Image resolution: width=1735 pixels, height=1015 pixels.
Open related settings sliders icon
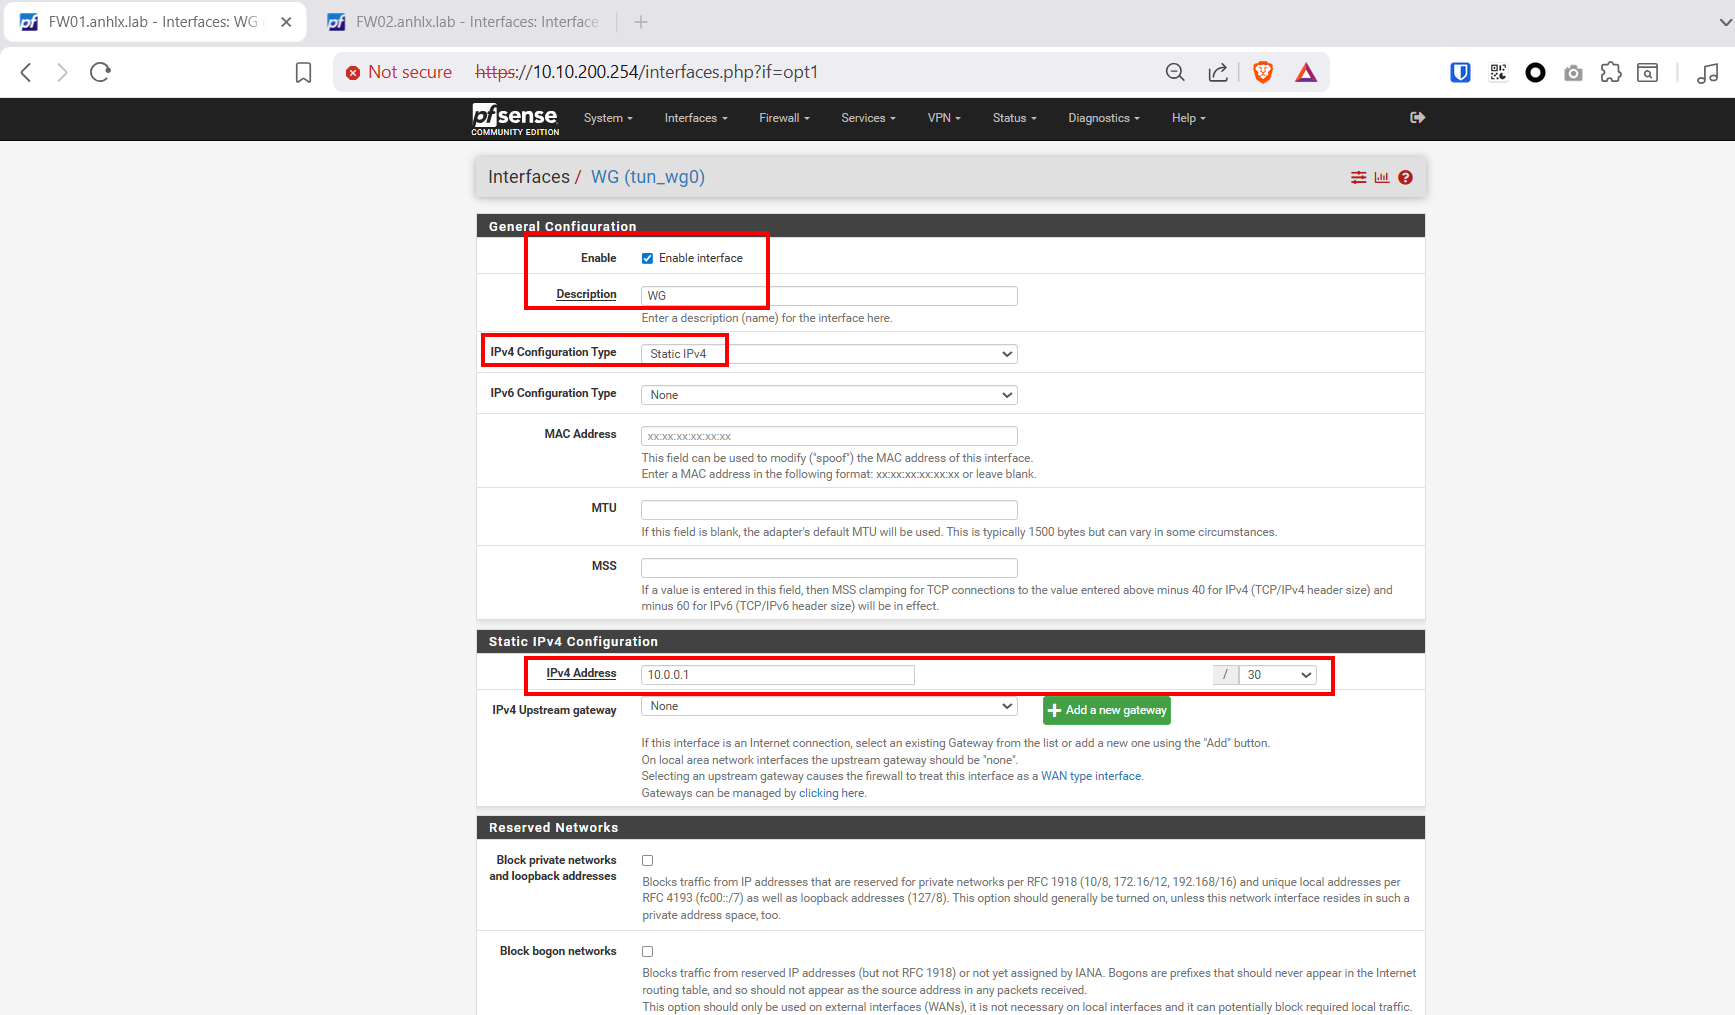point(1358,178)
